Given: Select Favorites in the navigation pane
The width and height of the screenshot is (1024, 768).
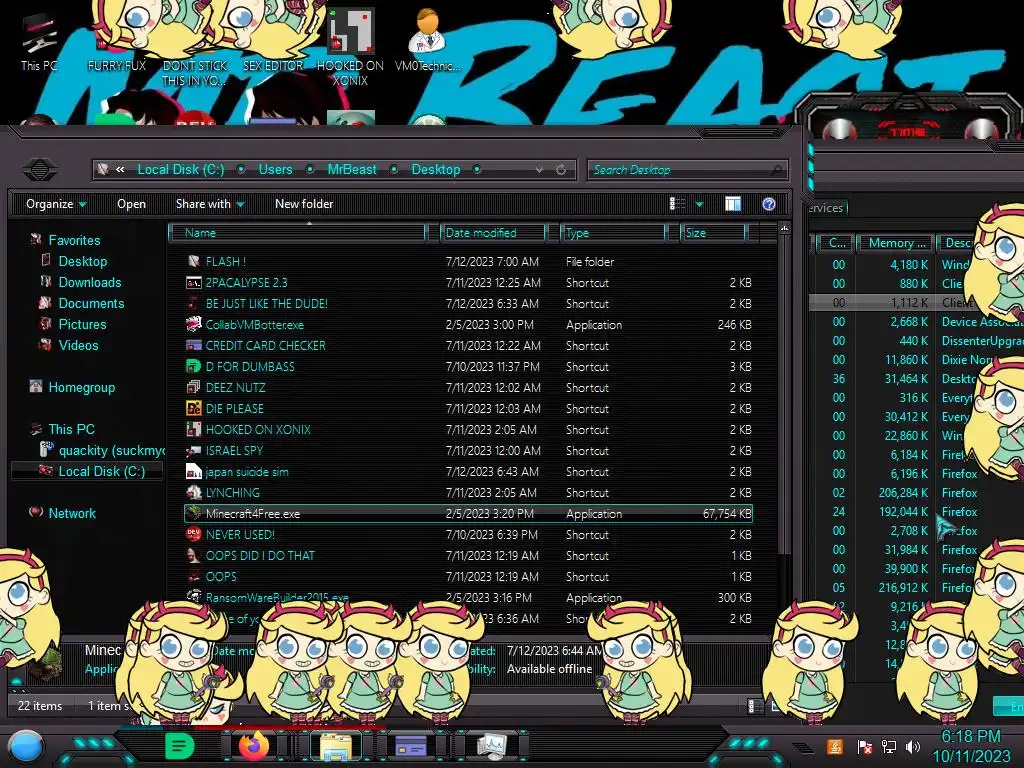Looking at the screenshot, I should 74,240.
